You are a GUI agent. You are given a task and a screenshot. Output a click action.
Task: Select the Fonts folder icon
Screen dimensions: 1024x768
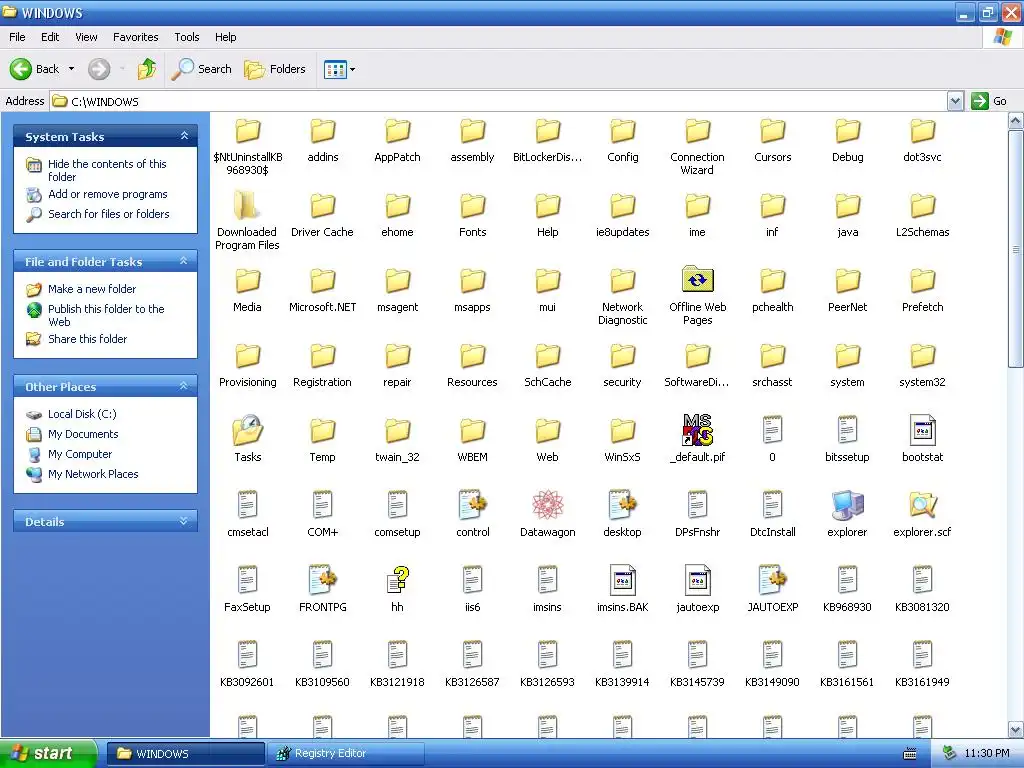tap(472, 205)
